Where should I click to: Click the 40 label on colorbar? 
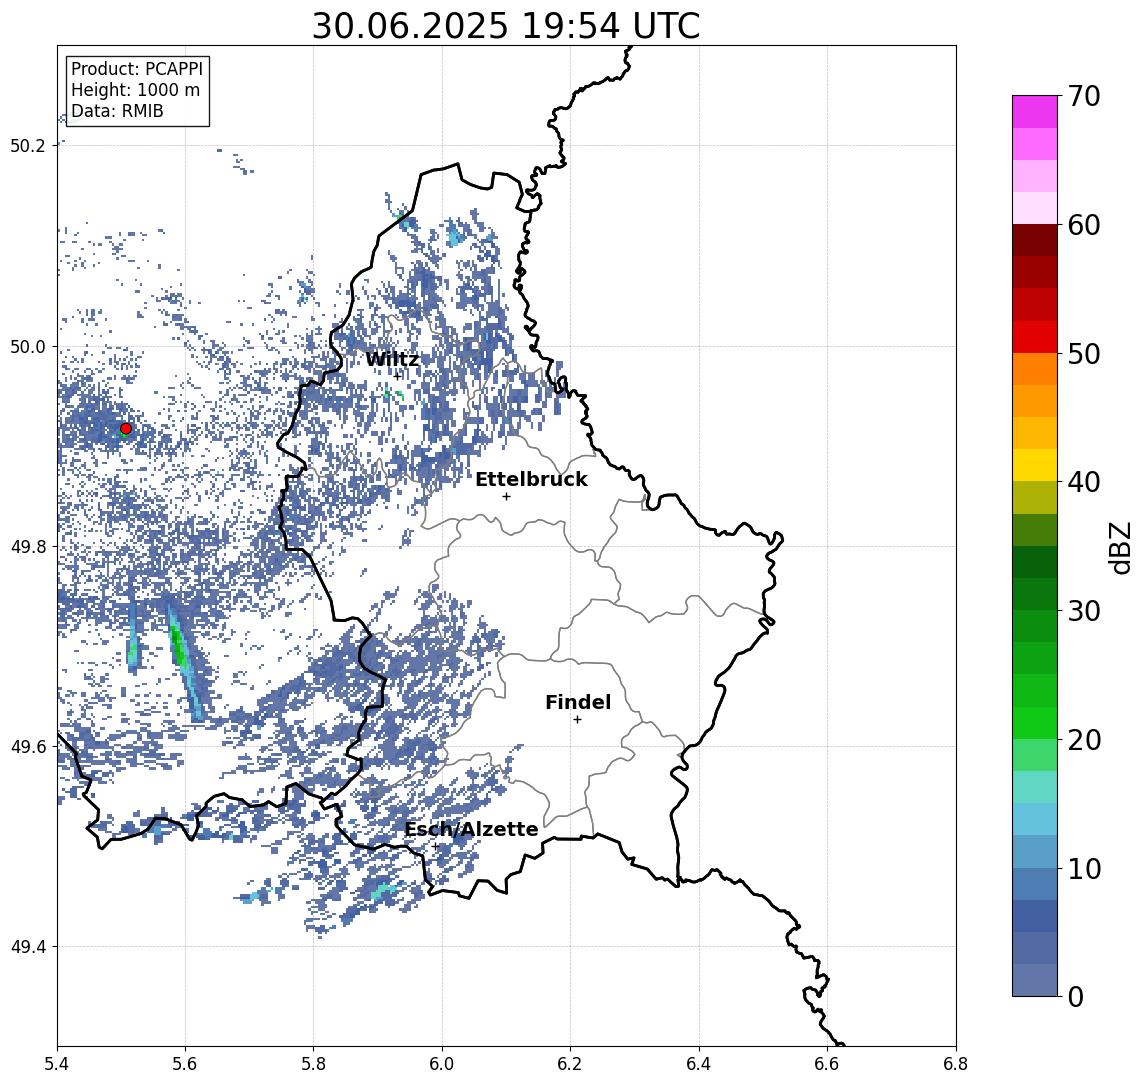click(1084, 482)
